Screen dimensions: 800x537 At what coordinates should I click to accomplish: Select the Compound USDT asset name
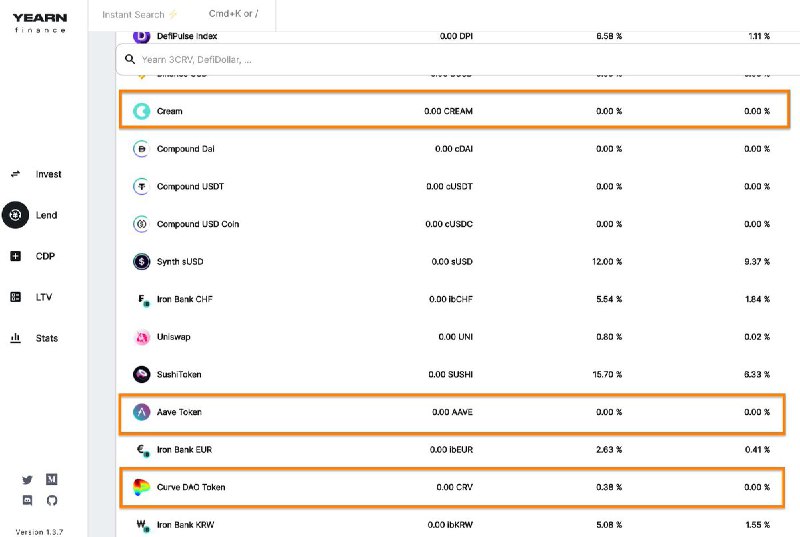click(x=190, y=186)
